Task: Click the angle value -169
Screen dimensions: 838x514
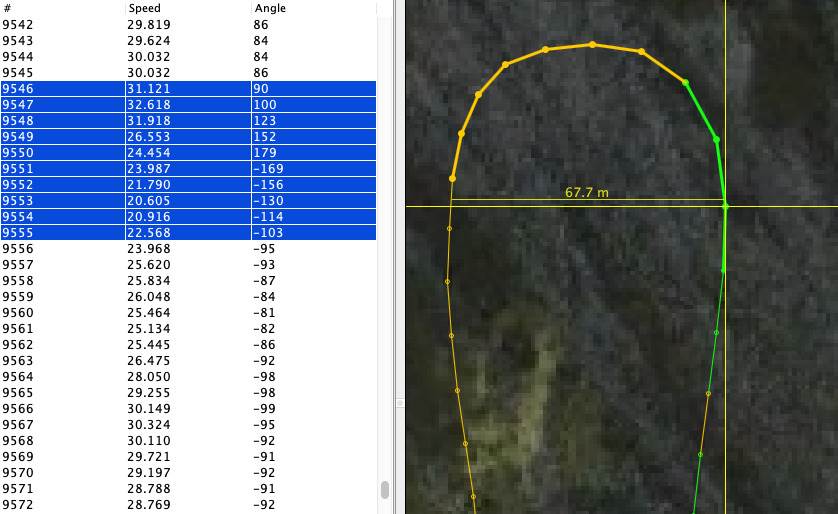Action: [269, 169]
